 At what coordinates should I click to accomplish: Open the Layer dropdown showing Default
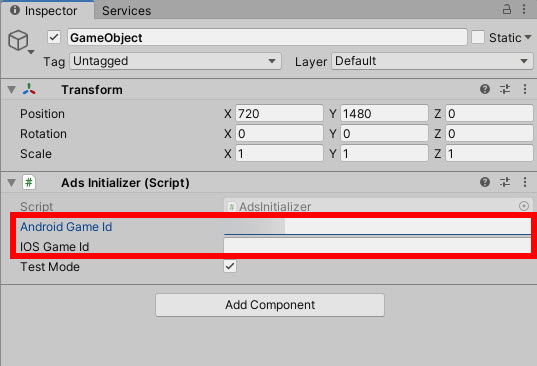click(432, 61)
